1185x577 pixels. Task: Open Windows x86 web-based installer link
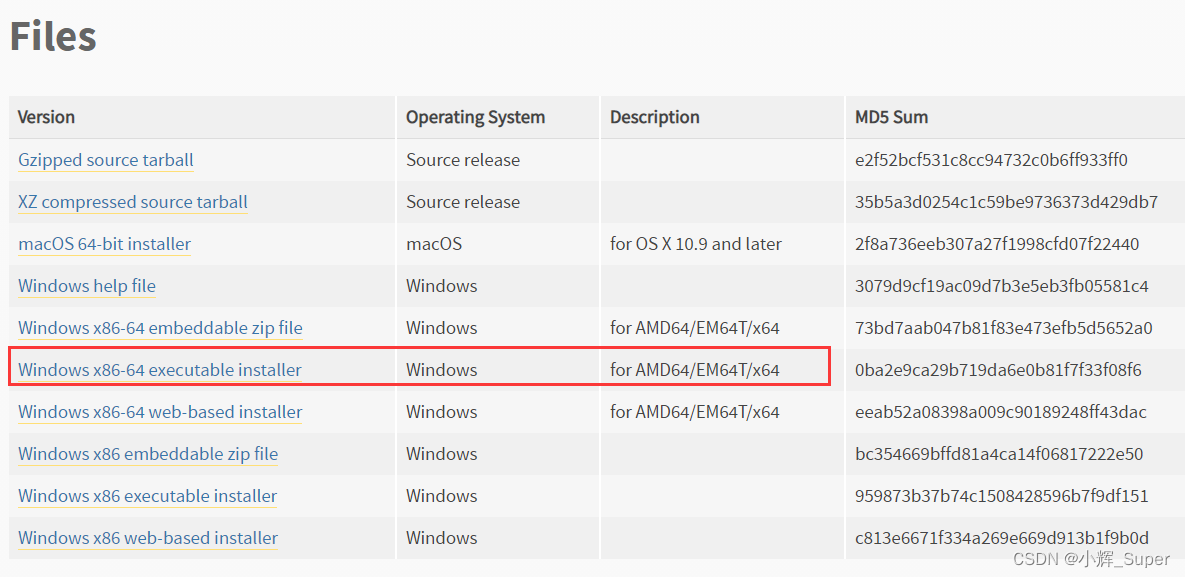click(x=148, y=538)
